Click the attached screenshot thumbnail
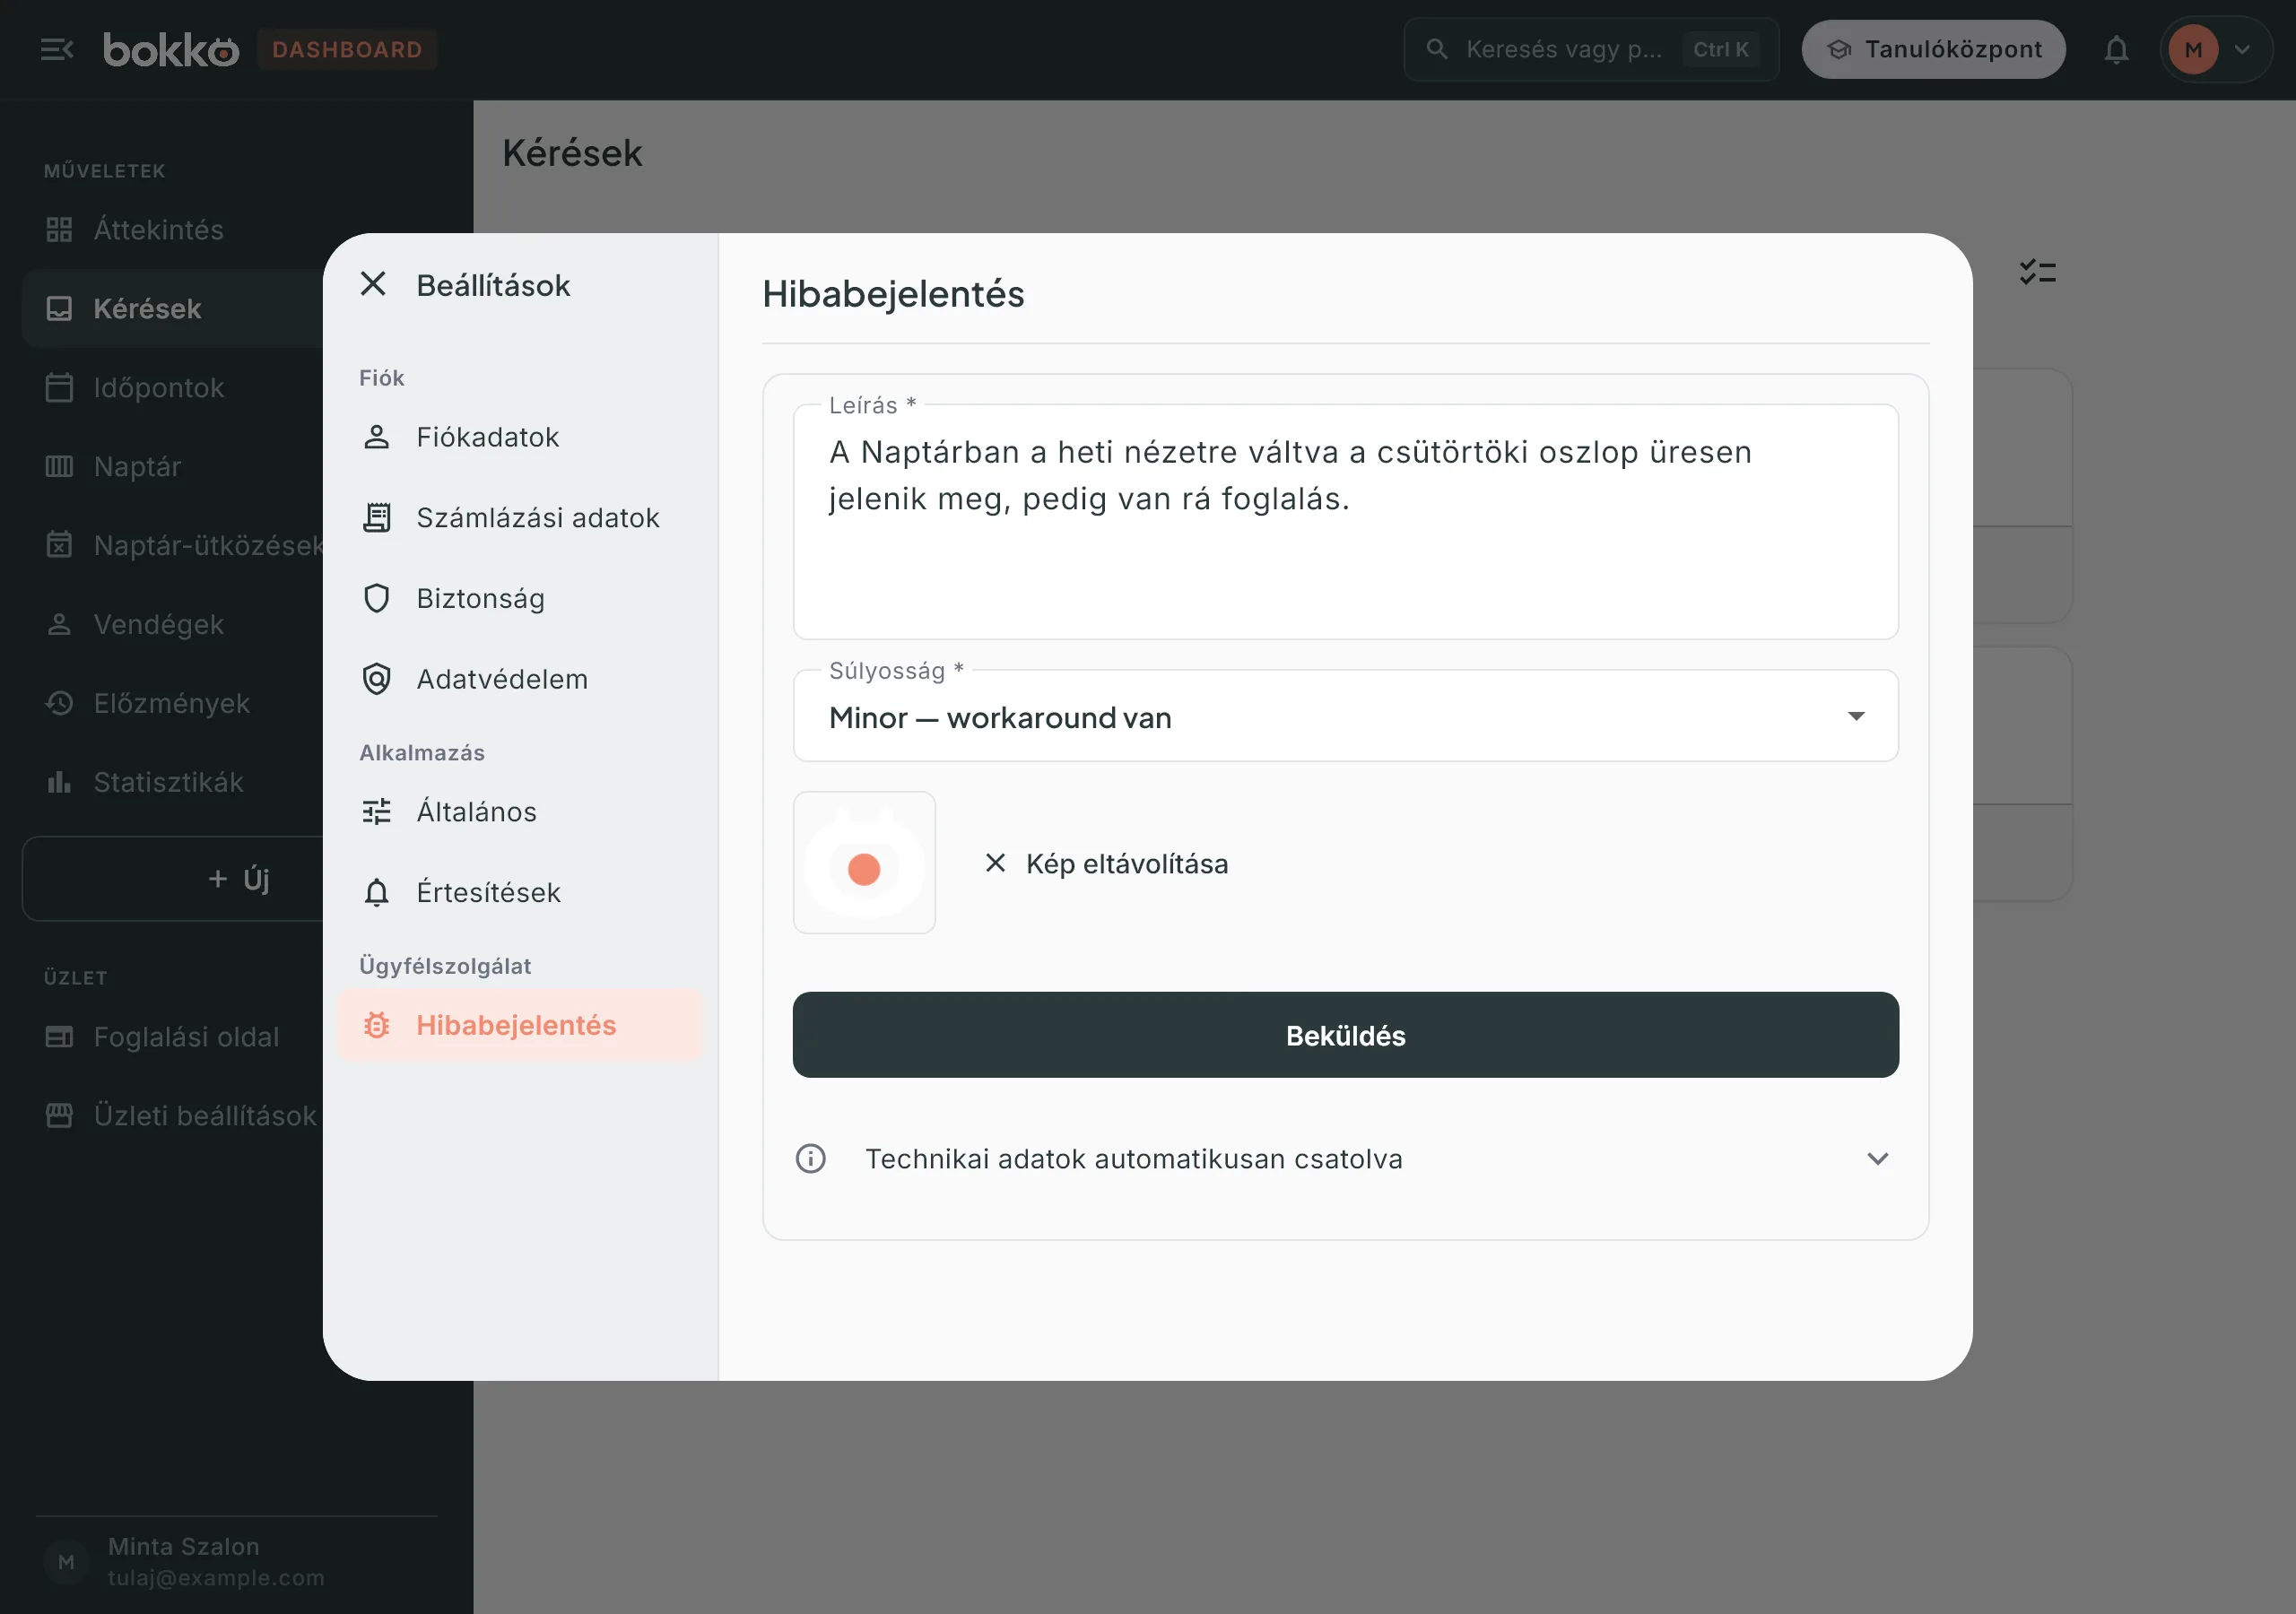2296x1614 pixels. [864, 863]
